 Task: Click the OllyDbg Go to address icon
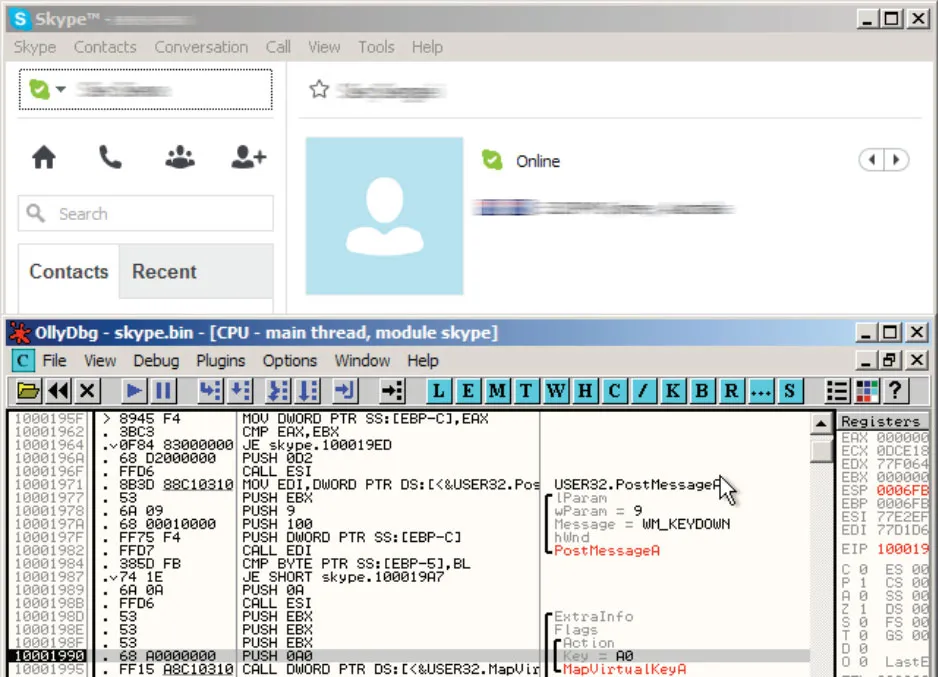coord(392,391)
